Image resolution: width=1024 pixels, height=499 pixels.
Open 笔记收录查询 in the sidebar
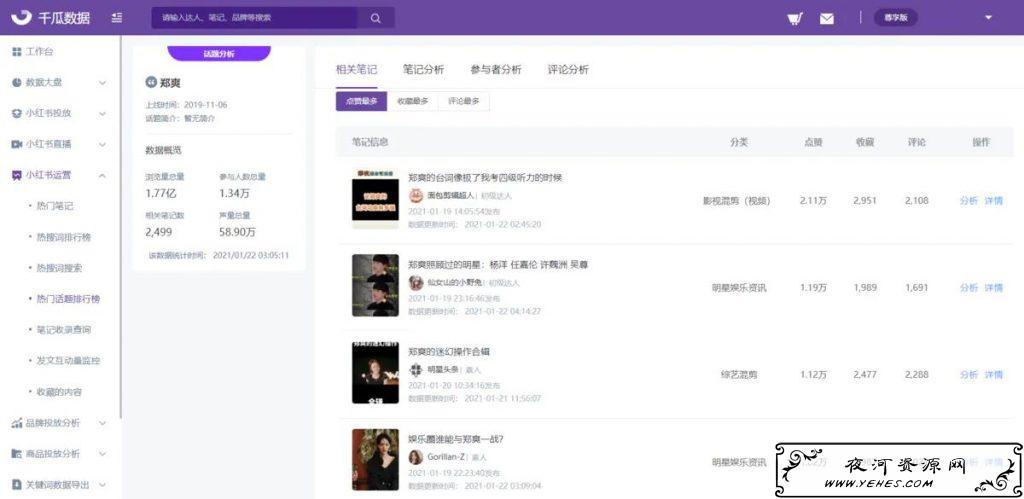pos(63,330)
